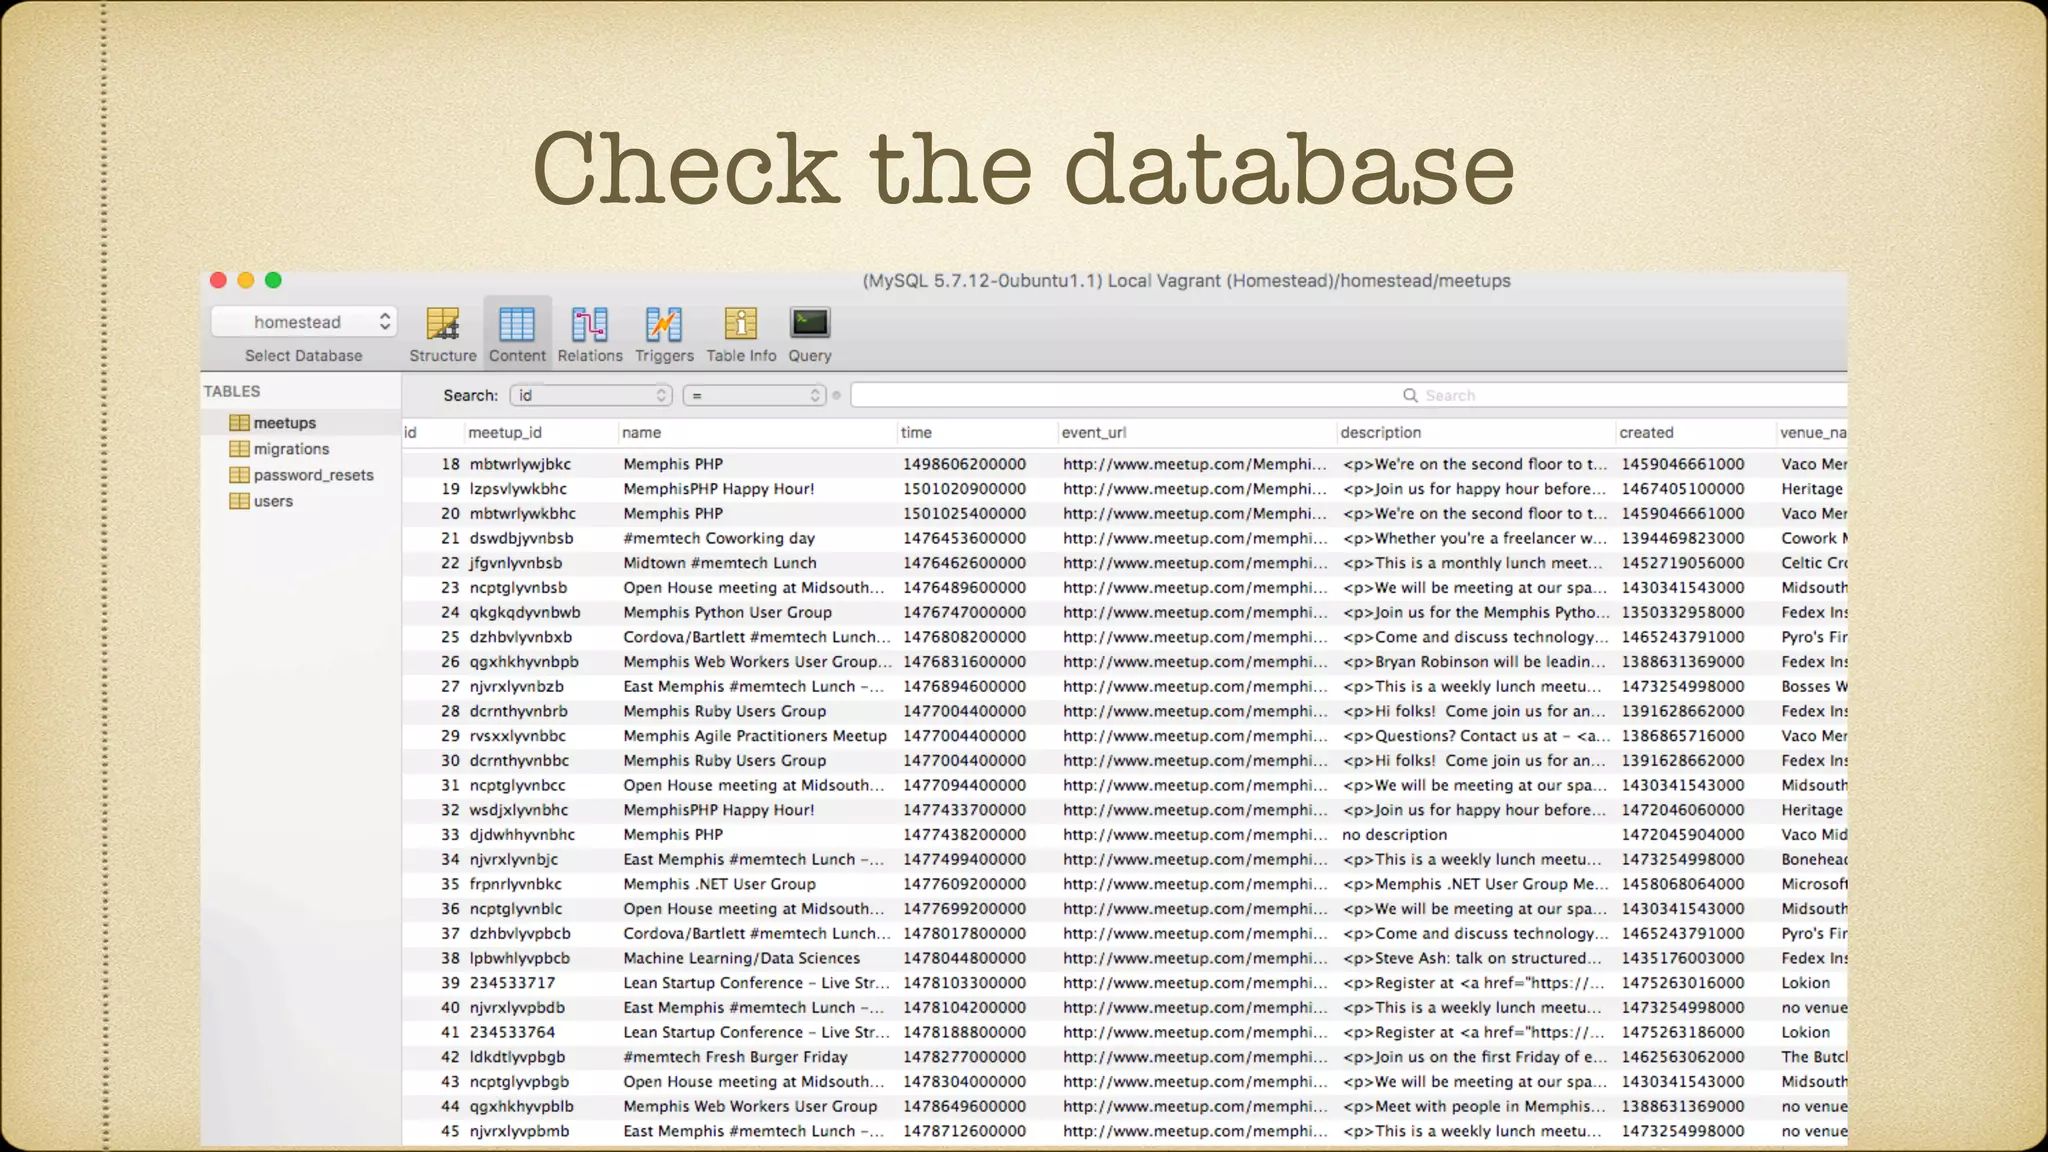Click the red close window button
2048x1152 pixels.
(218, 281)
